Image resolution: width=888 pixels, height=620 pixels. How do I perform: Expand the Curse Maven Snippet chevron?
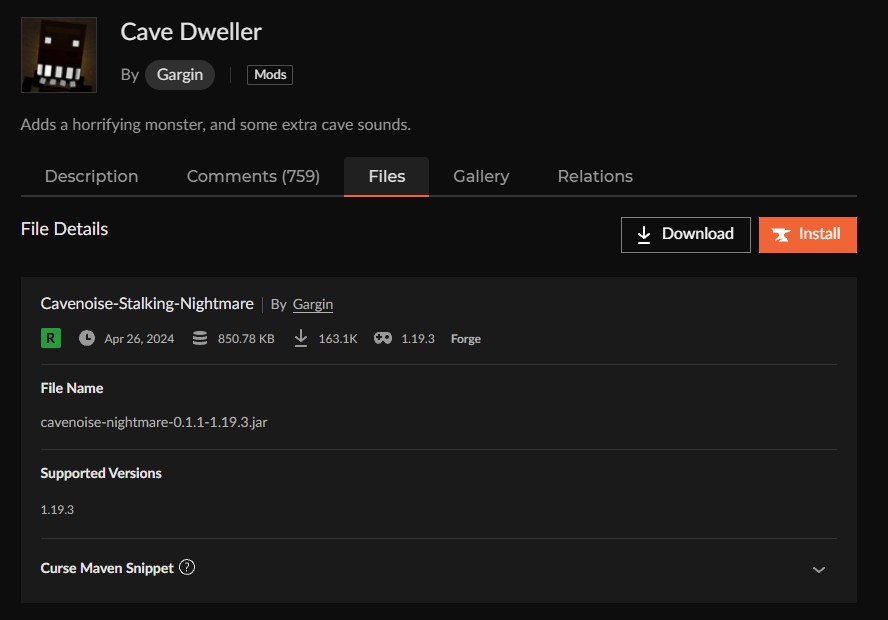point(819,569)
